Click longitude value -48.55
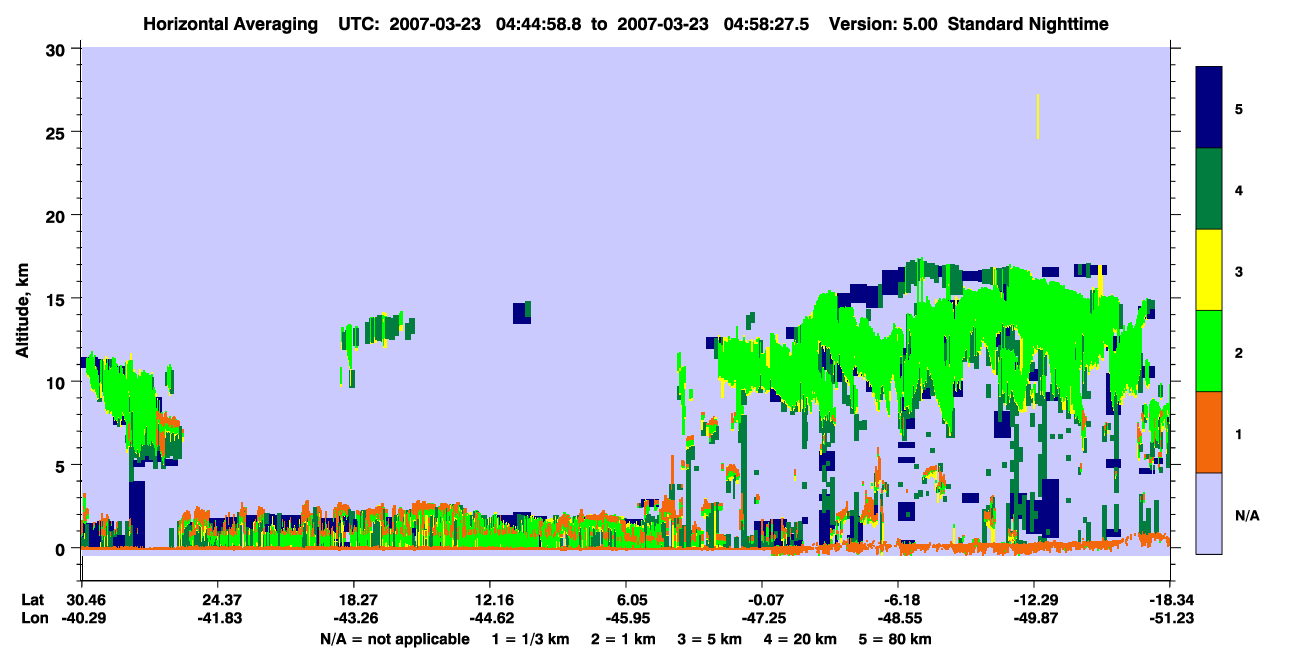 [898, 619]
